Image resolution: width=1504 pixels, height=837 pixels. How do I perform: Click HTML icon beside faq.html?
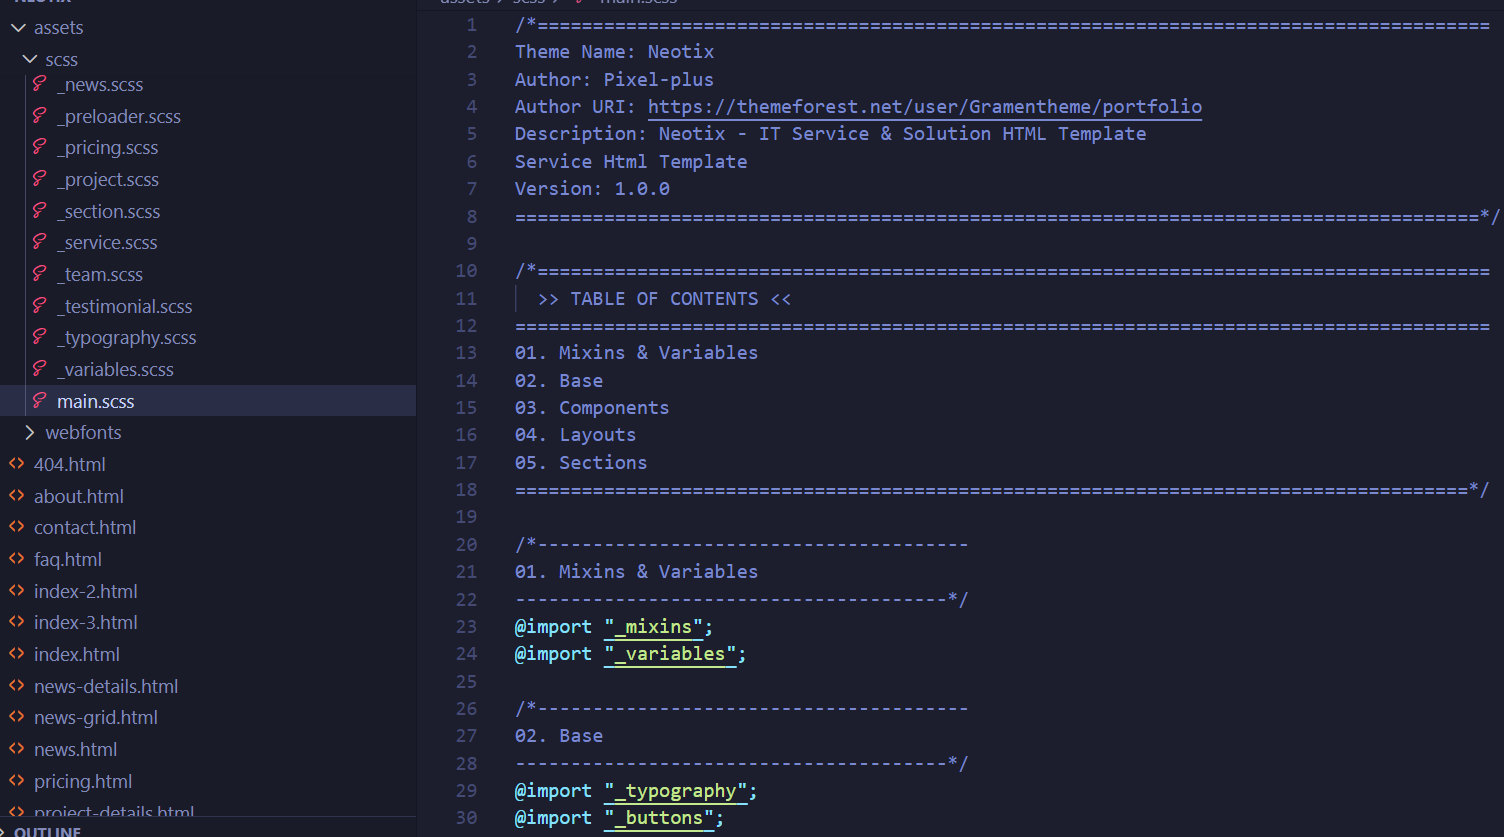pyautogui.click(x=17, y=559)
